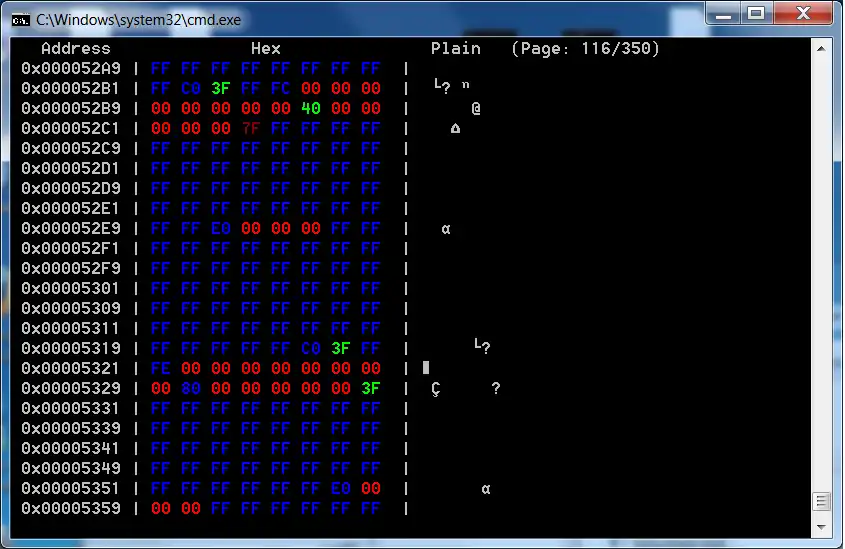The width and height of the screenshot is (845, 549).
Task: Click the house glyph in row 0x000052C1
Action: pyautogui.click(x=455, y=128)
